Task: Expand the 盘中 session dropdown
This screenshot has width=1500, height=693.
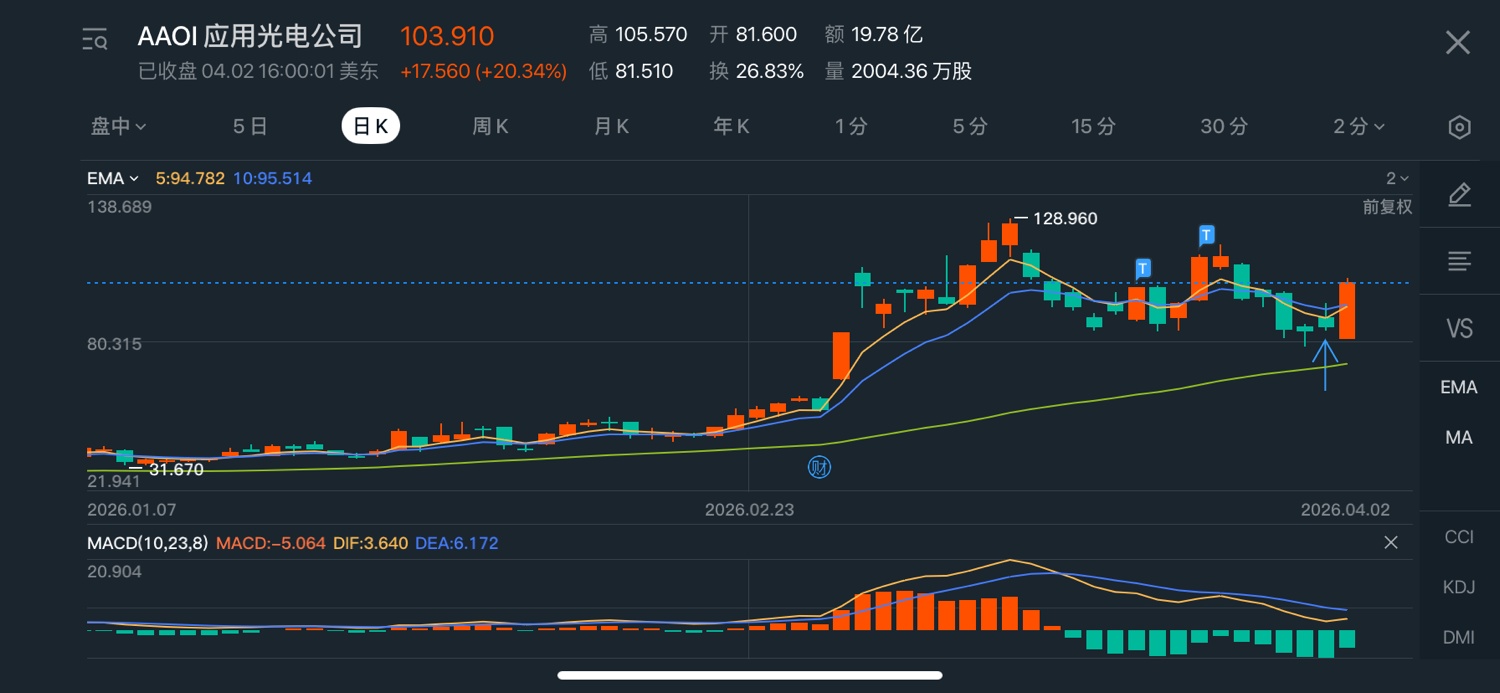Action: click(119, 127)
